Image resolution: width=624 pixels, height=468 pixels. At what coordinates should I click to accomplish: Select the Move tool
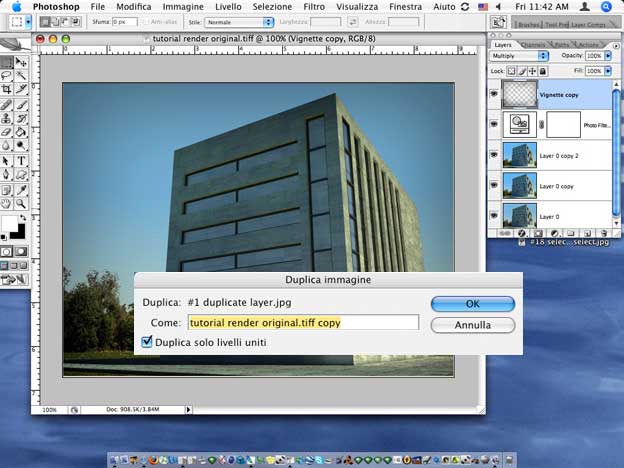point(22,62)
